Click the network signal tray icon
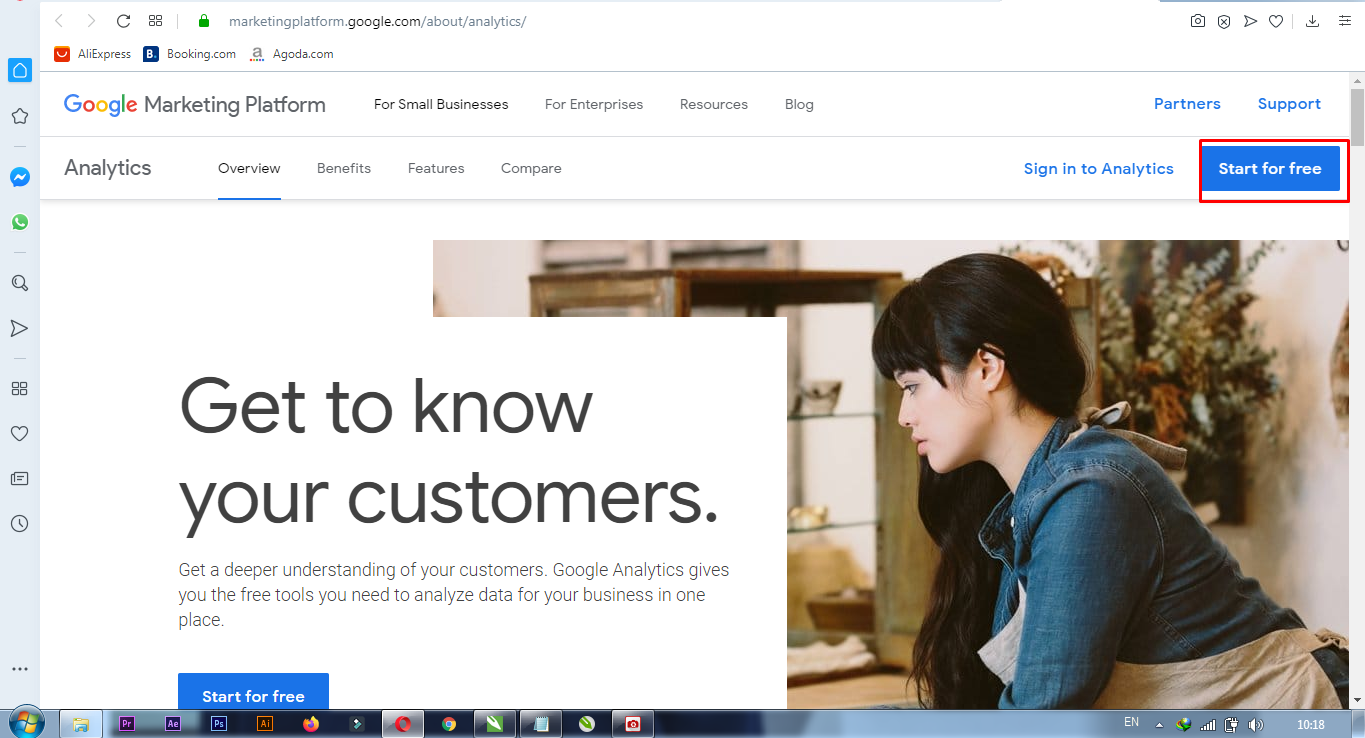The height and width of the screenshot is (738, 1365). (x=1208, y=724)
